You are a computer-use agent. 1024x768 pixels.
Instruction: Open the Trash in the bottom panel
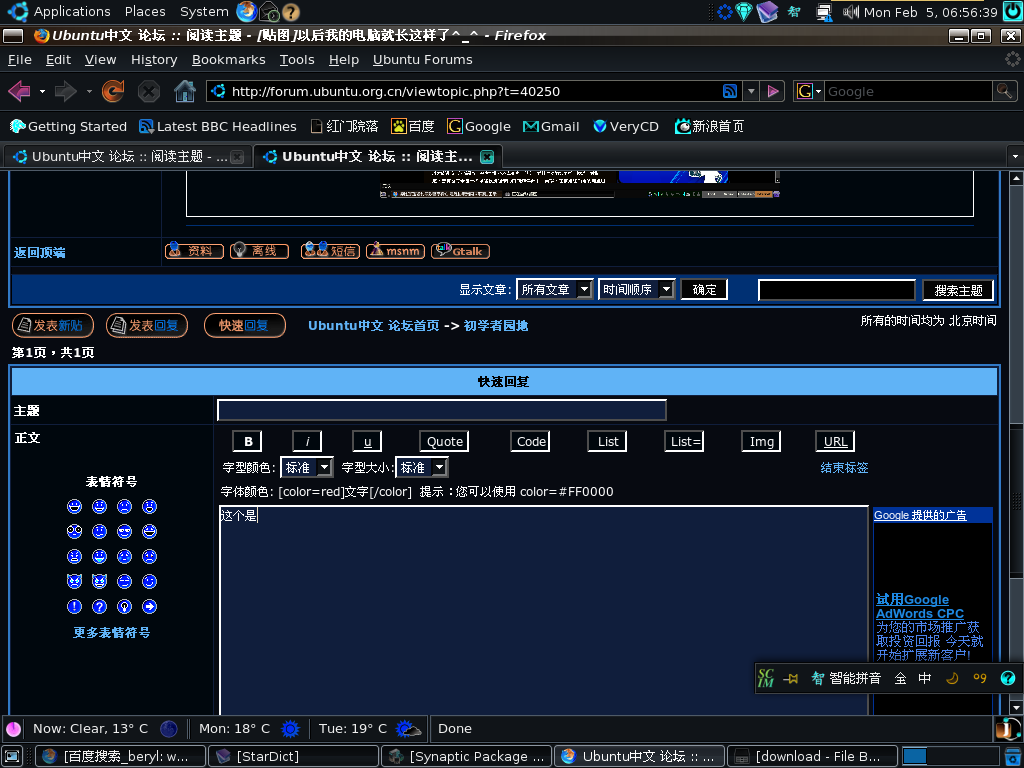pyautogui.click(x=1013, y=756)
